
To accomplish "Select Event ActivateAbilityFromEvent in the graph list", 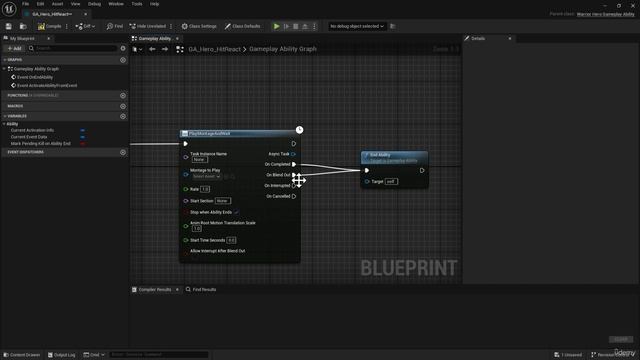I will [x=47, y=86].
